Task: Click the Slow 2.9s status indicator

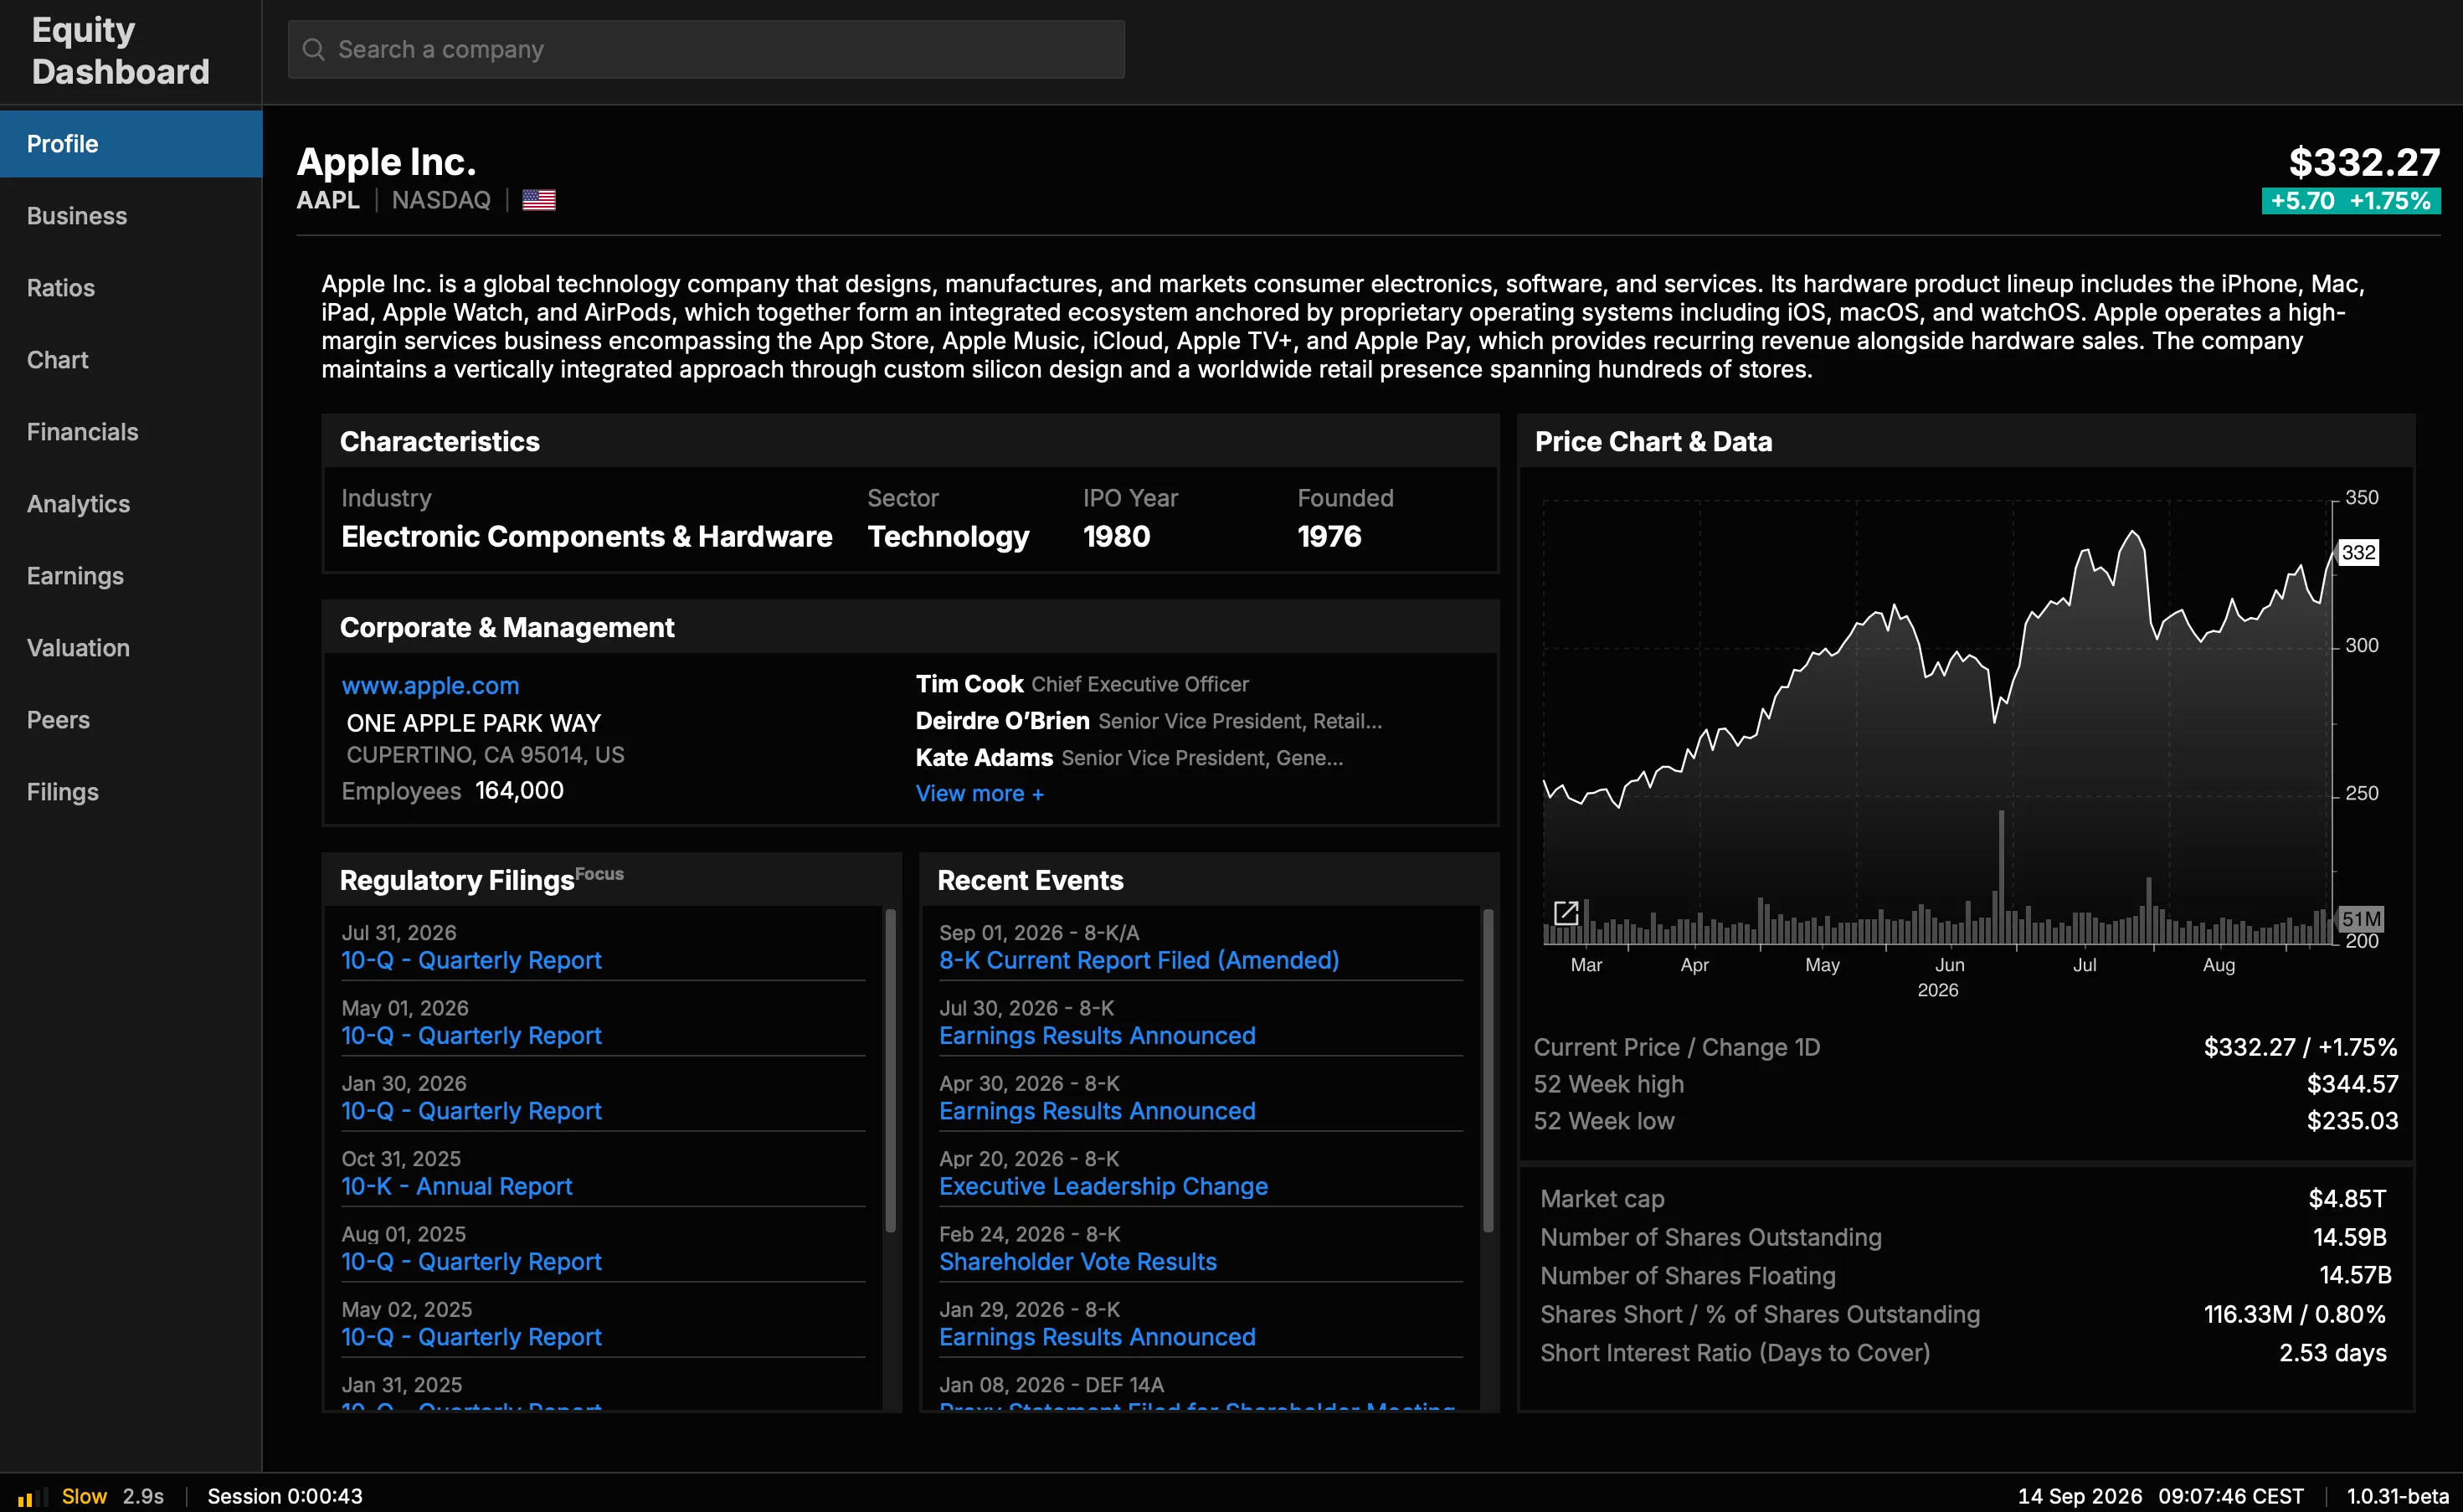Action: point(112,1496)
